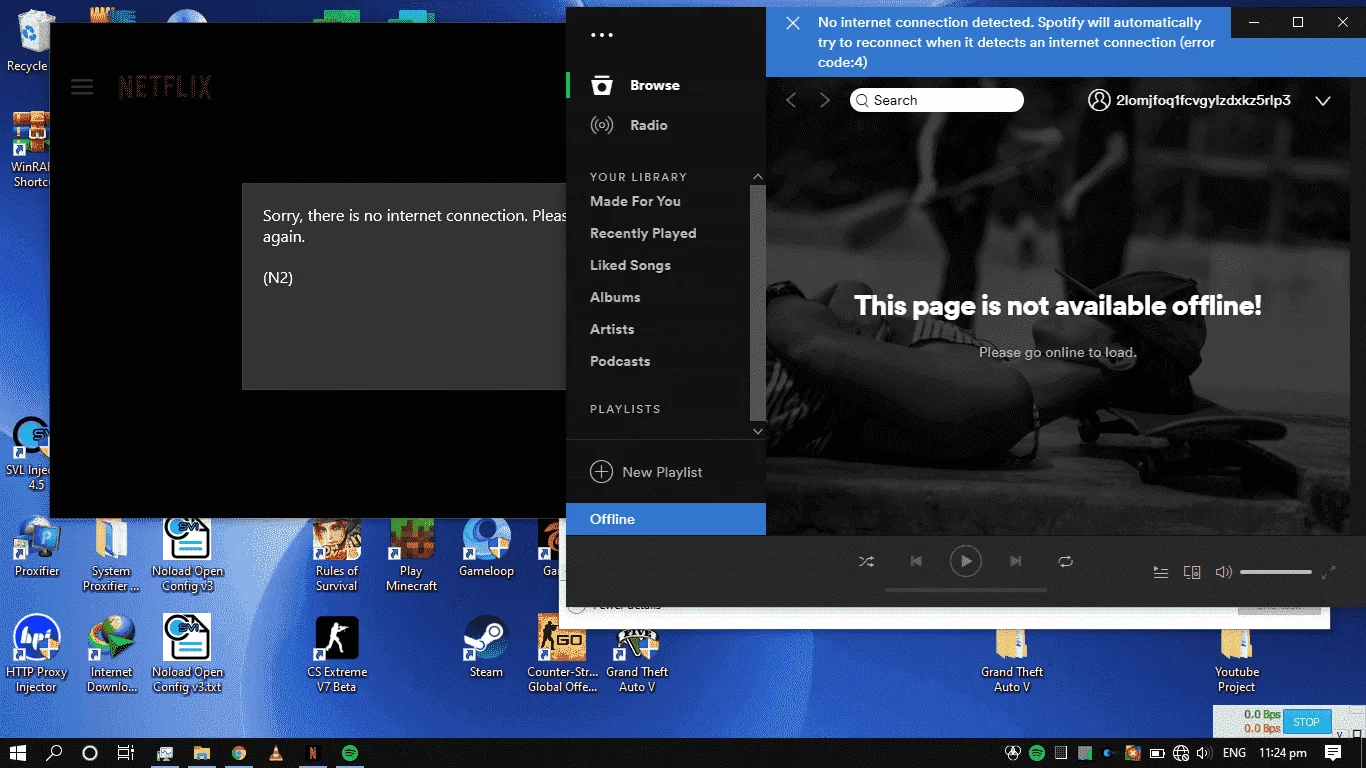Toggle shuffle in Spotify player
This screenshot has height=768, width=1366.
point(866,561)
